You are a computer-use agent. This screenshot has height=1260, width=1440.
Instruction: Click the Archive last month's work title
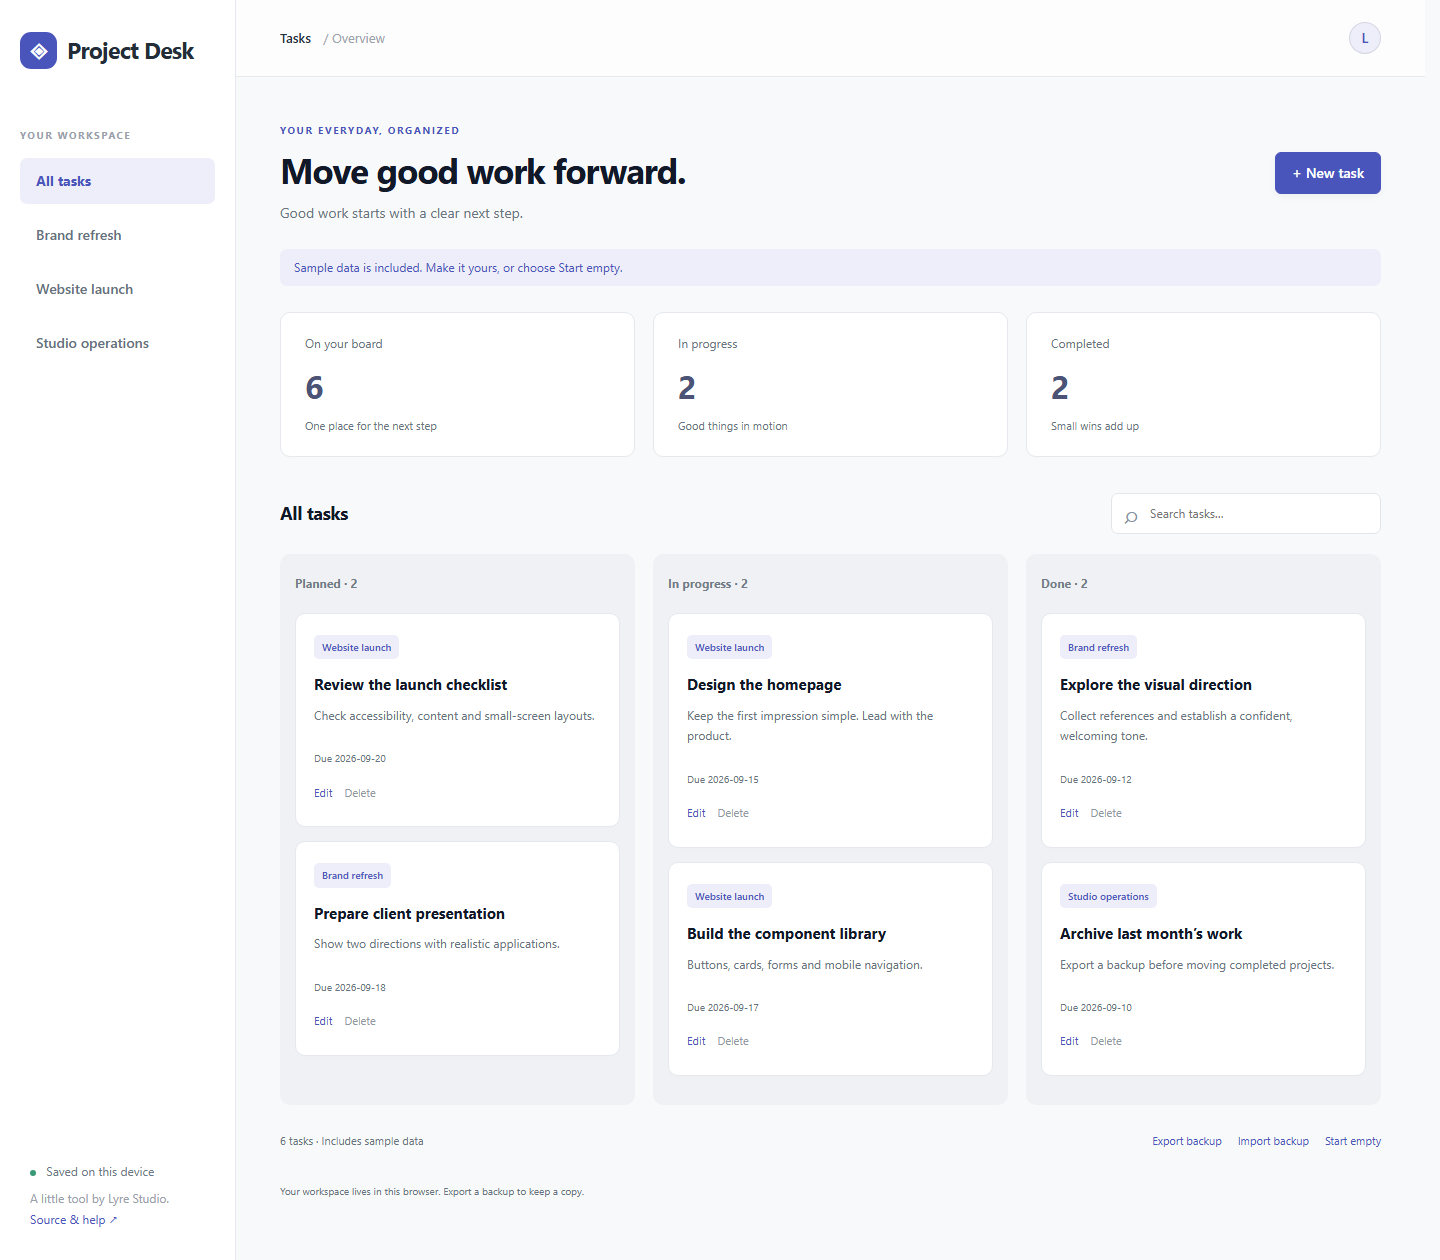click(1151, 934)
